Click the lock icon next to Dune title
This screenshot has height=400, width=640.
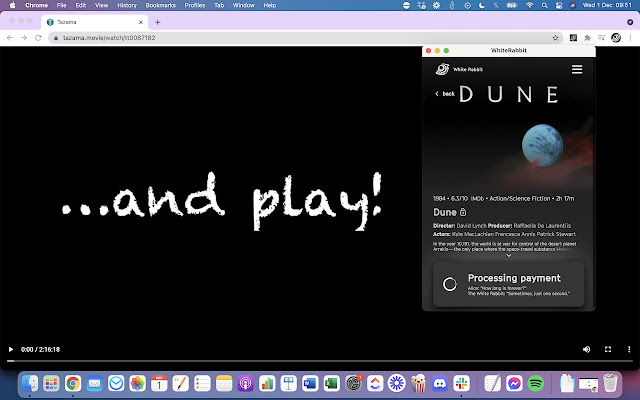click(463, 212)
